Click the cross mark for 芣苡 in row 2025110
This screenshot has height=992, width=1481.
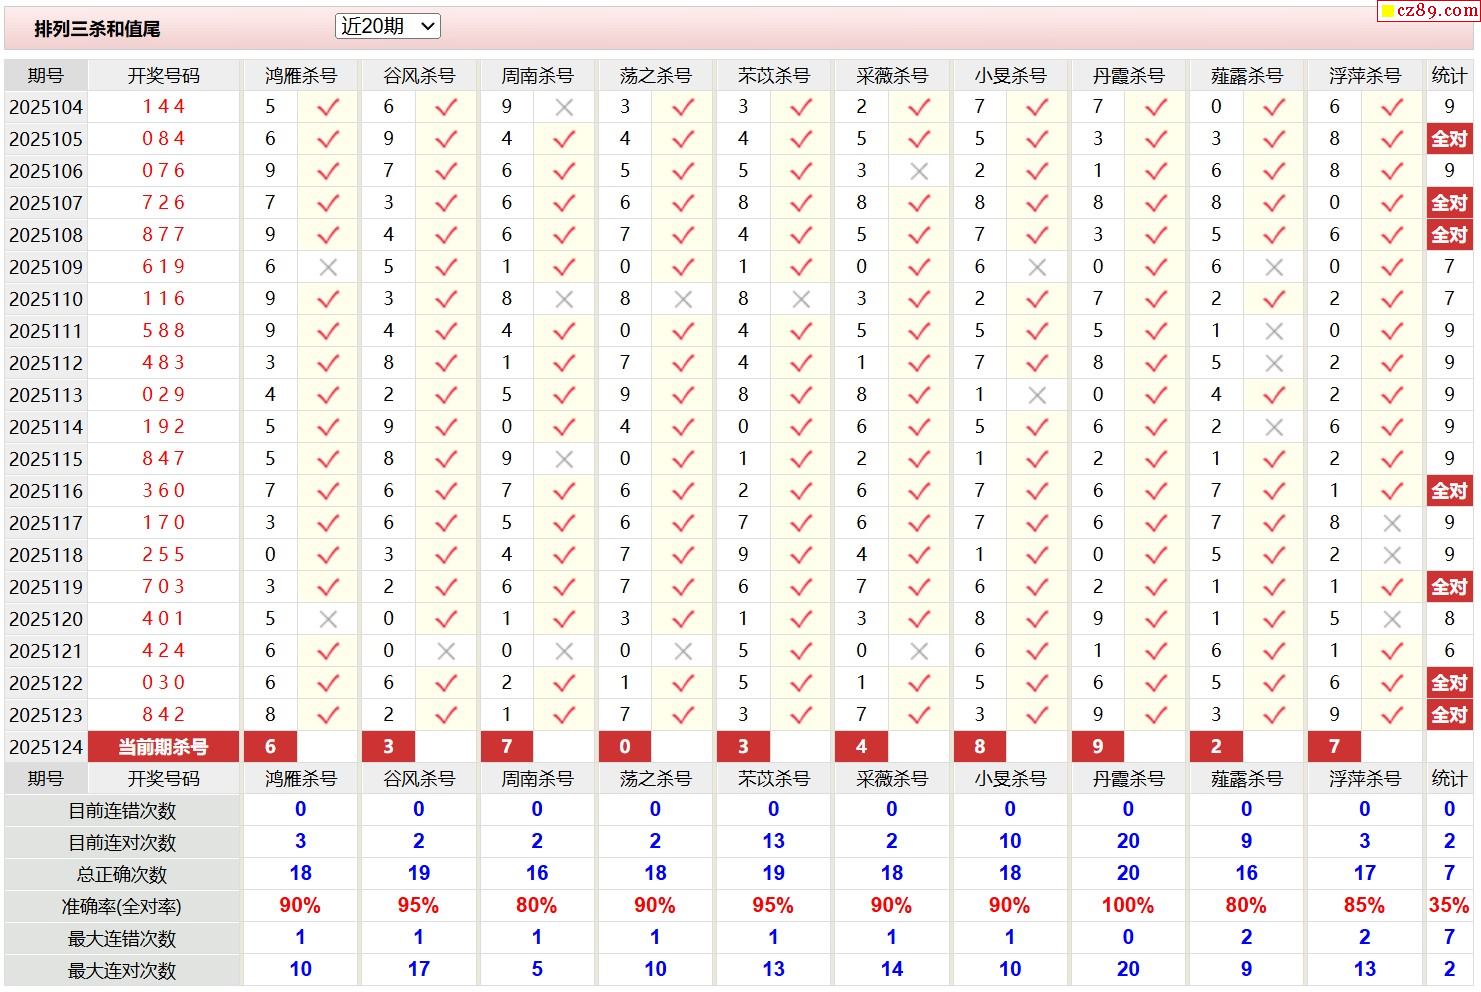[801, 299]
